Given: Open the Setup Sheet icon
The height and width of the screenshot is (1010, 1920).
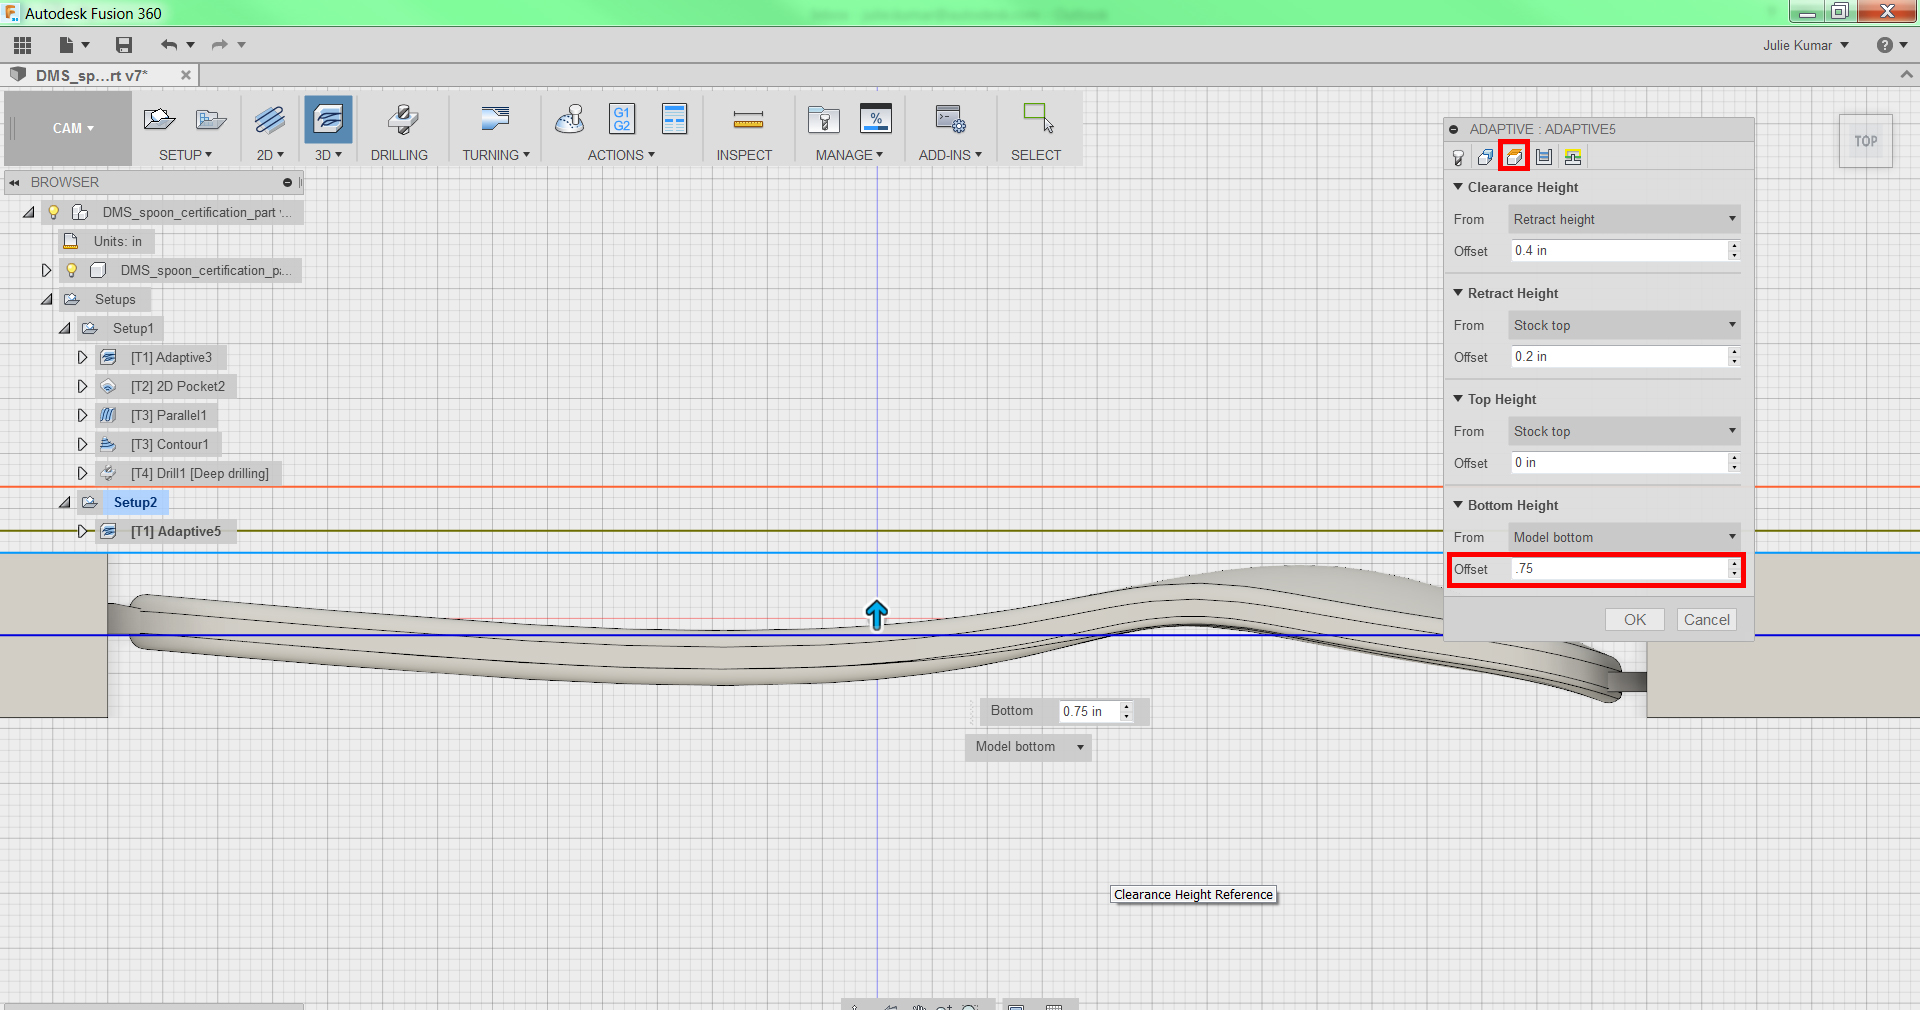Looking at the screenshot, I should (x=675, y=120).
